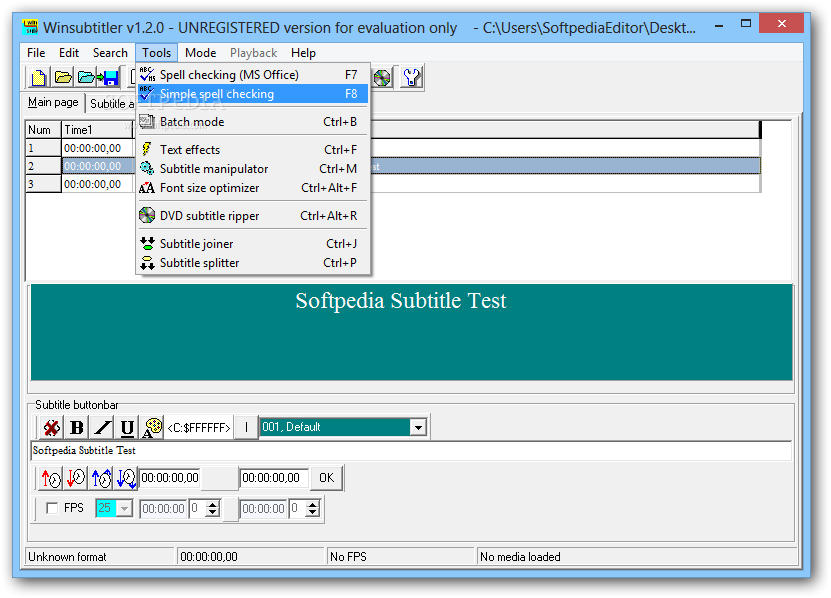
Task: Click the DVD subtitle ripper disc icon
Action: tap(147, 216)
